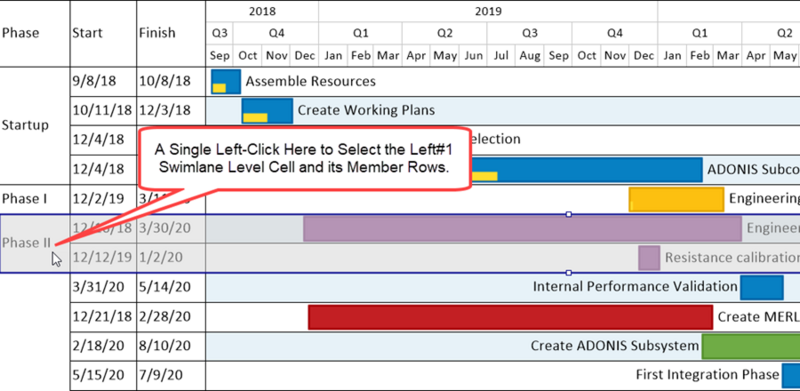Select the Startup swimlane cell
The width and height of the screenshot is (800, 391).
(35, 126)
